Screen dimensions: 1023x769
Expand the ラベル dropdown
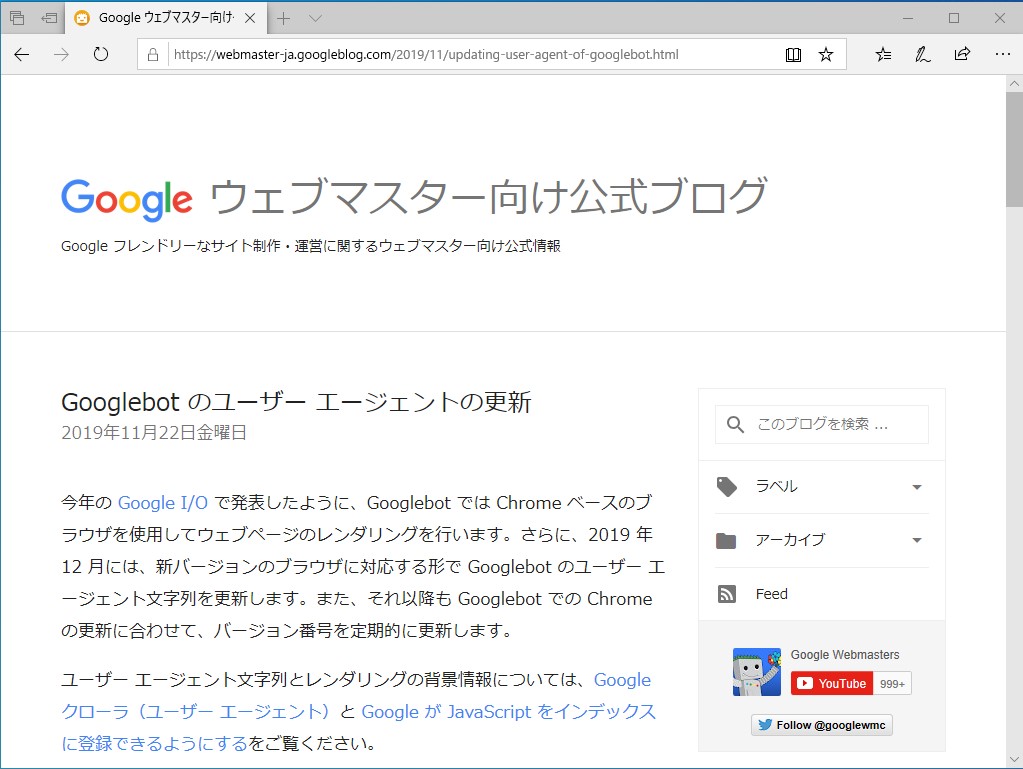[x=916, y=487]
